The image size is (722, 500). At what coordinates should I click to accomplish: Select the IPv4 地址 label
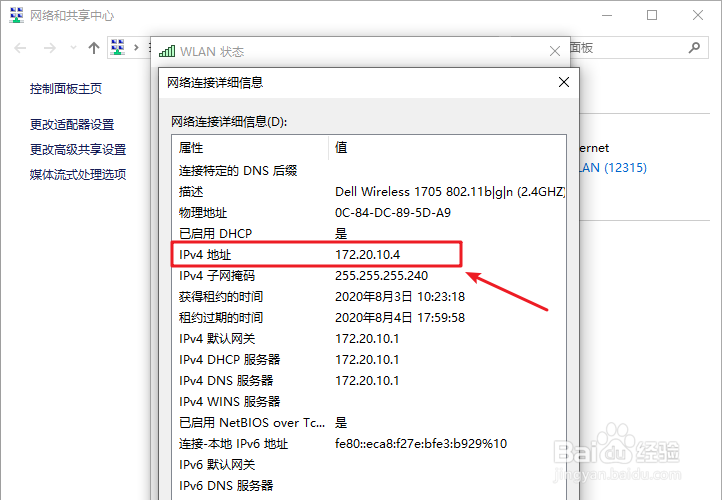pyautogui.click(x=205, y=255)
